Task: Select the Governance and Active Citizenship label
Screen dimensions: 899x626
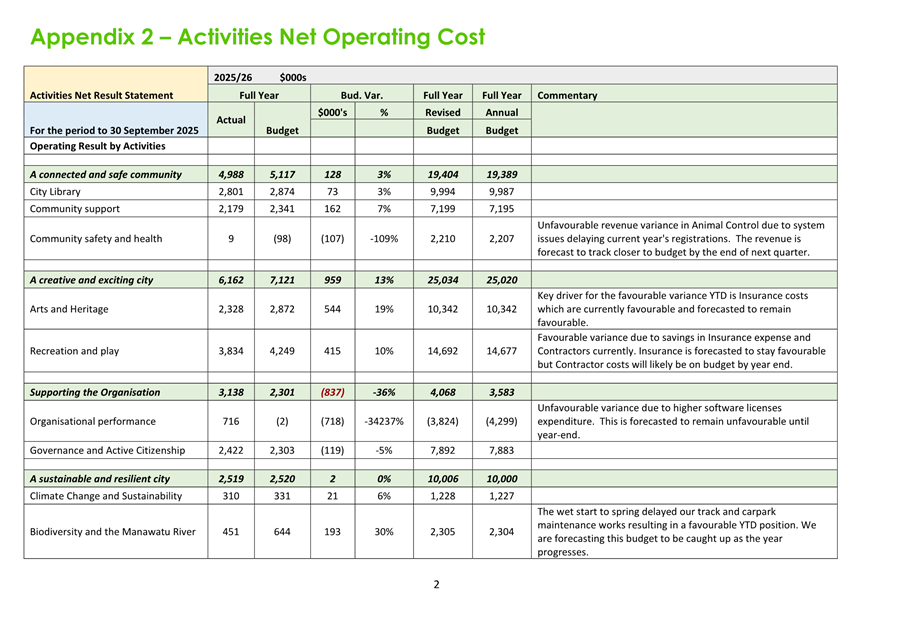Action: [x=107, y=450]
